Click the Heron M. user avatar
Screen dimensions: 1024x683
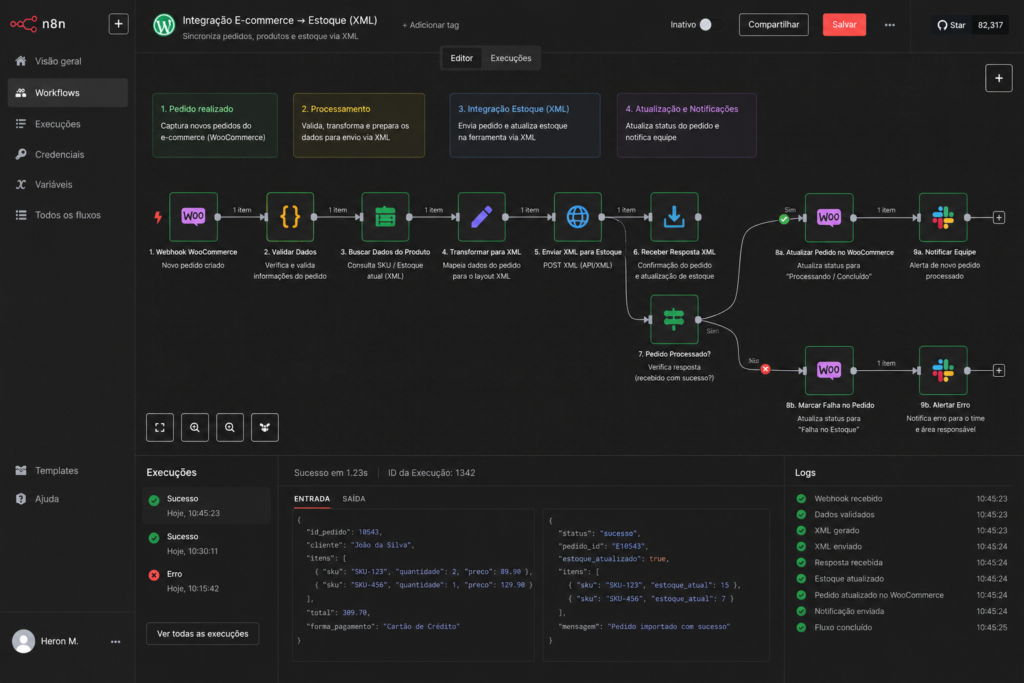coord(24,641)
